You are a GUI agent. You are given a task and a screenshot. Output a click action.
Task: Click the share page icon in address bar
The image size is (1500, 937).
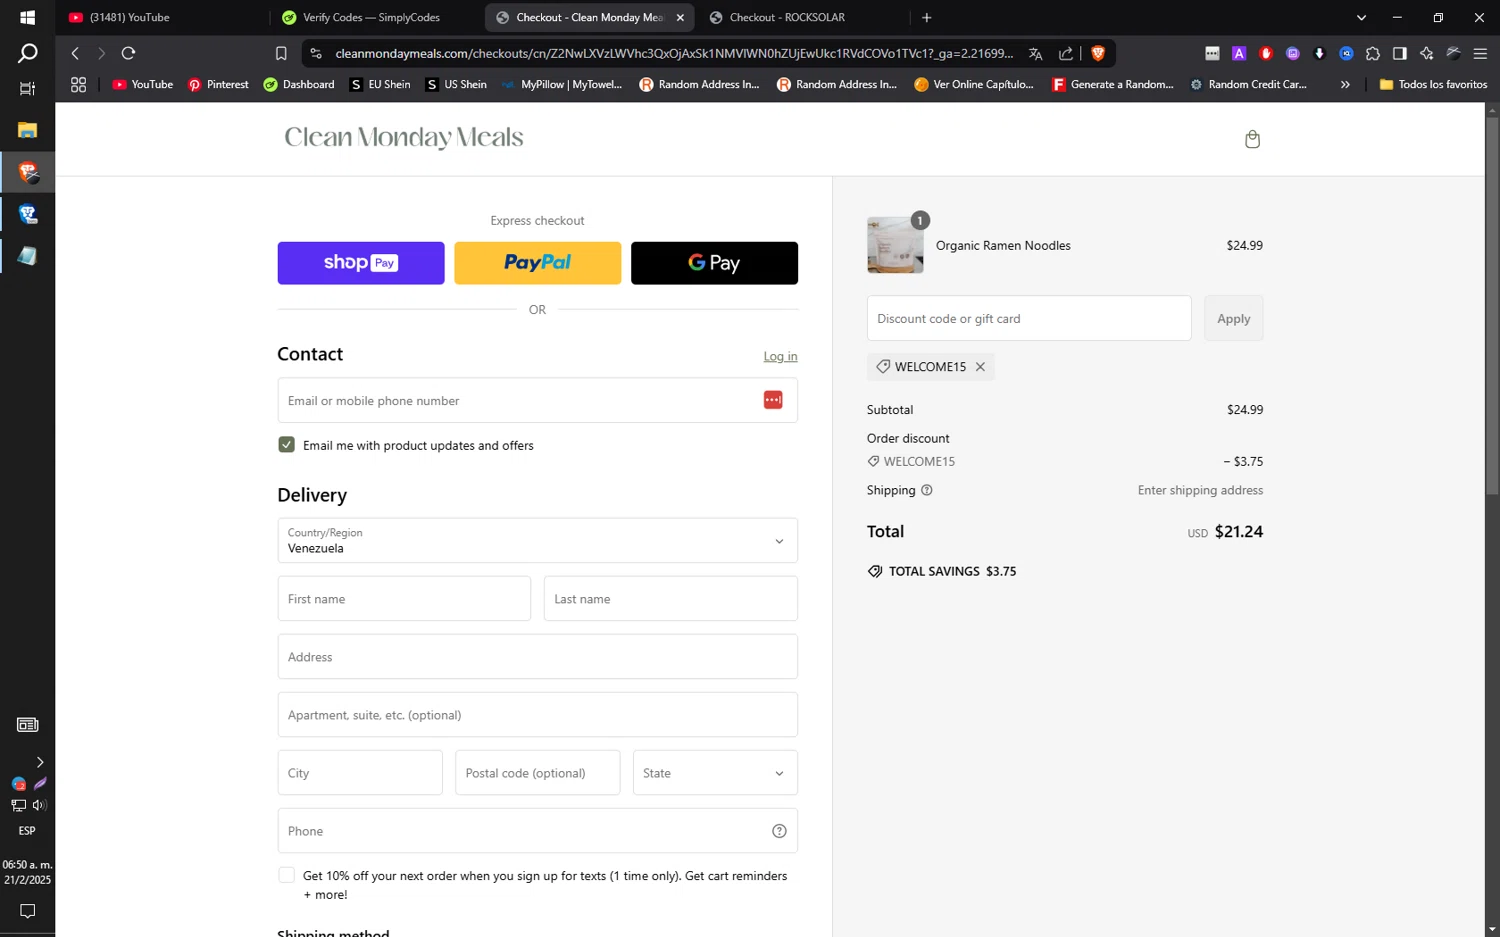coord(1066,54)
